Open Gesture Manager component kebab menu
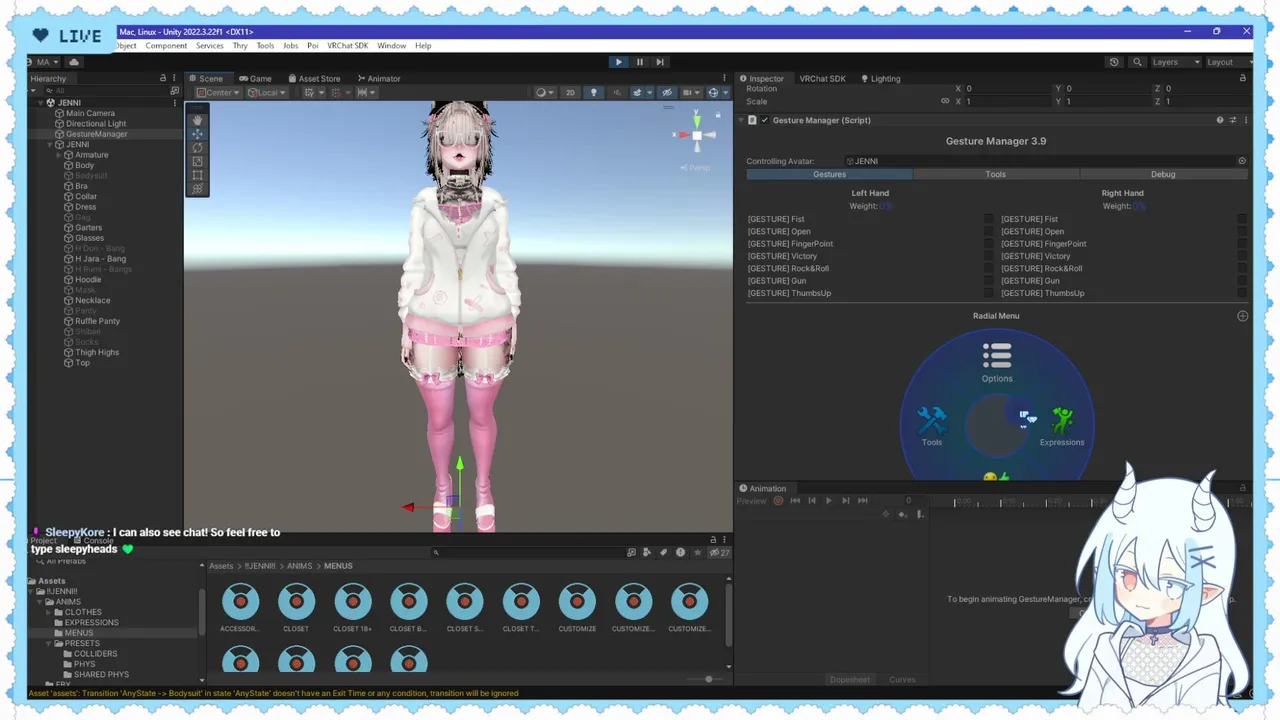This screenshot has width=1280, height=720. (x=1244, y=120)
